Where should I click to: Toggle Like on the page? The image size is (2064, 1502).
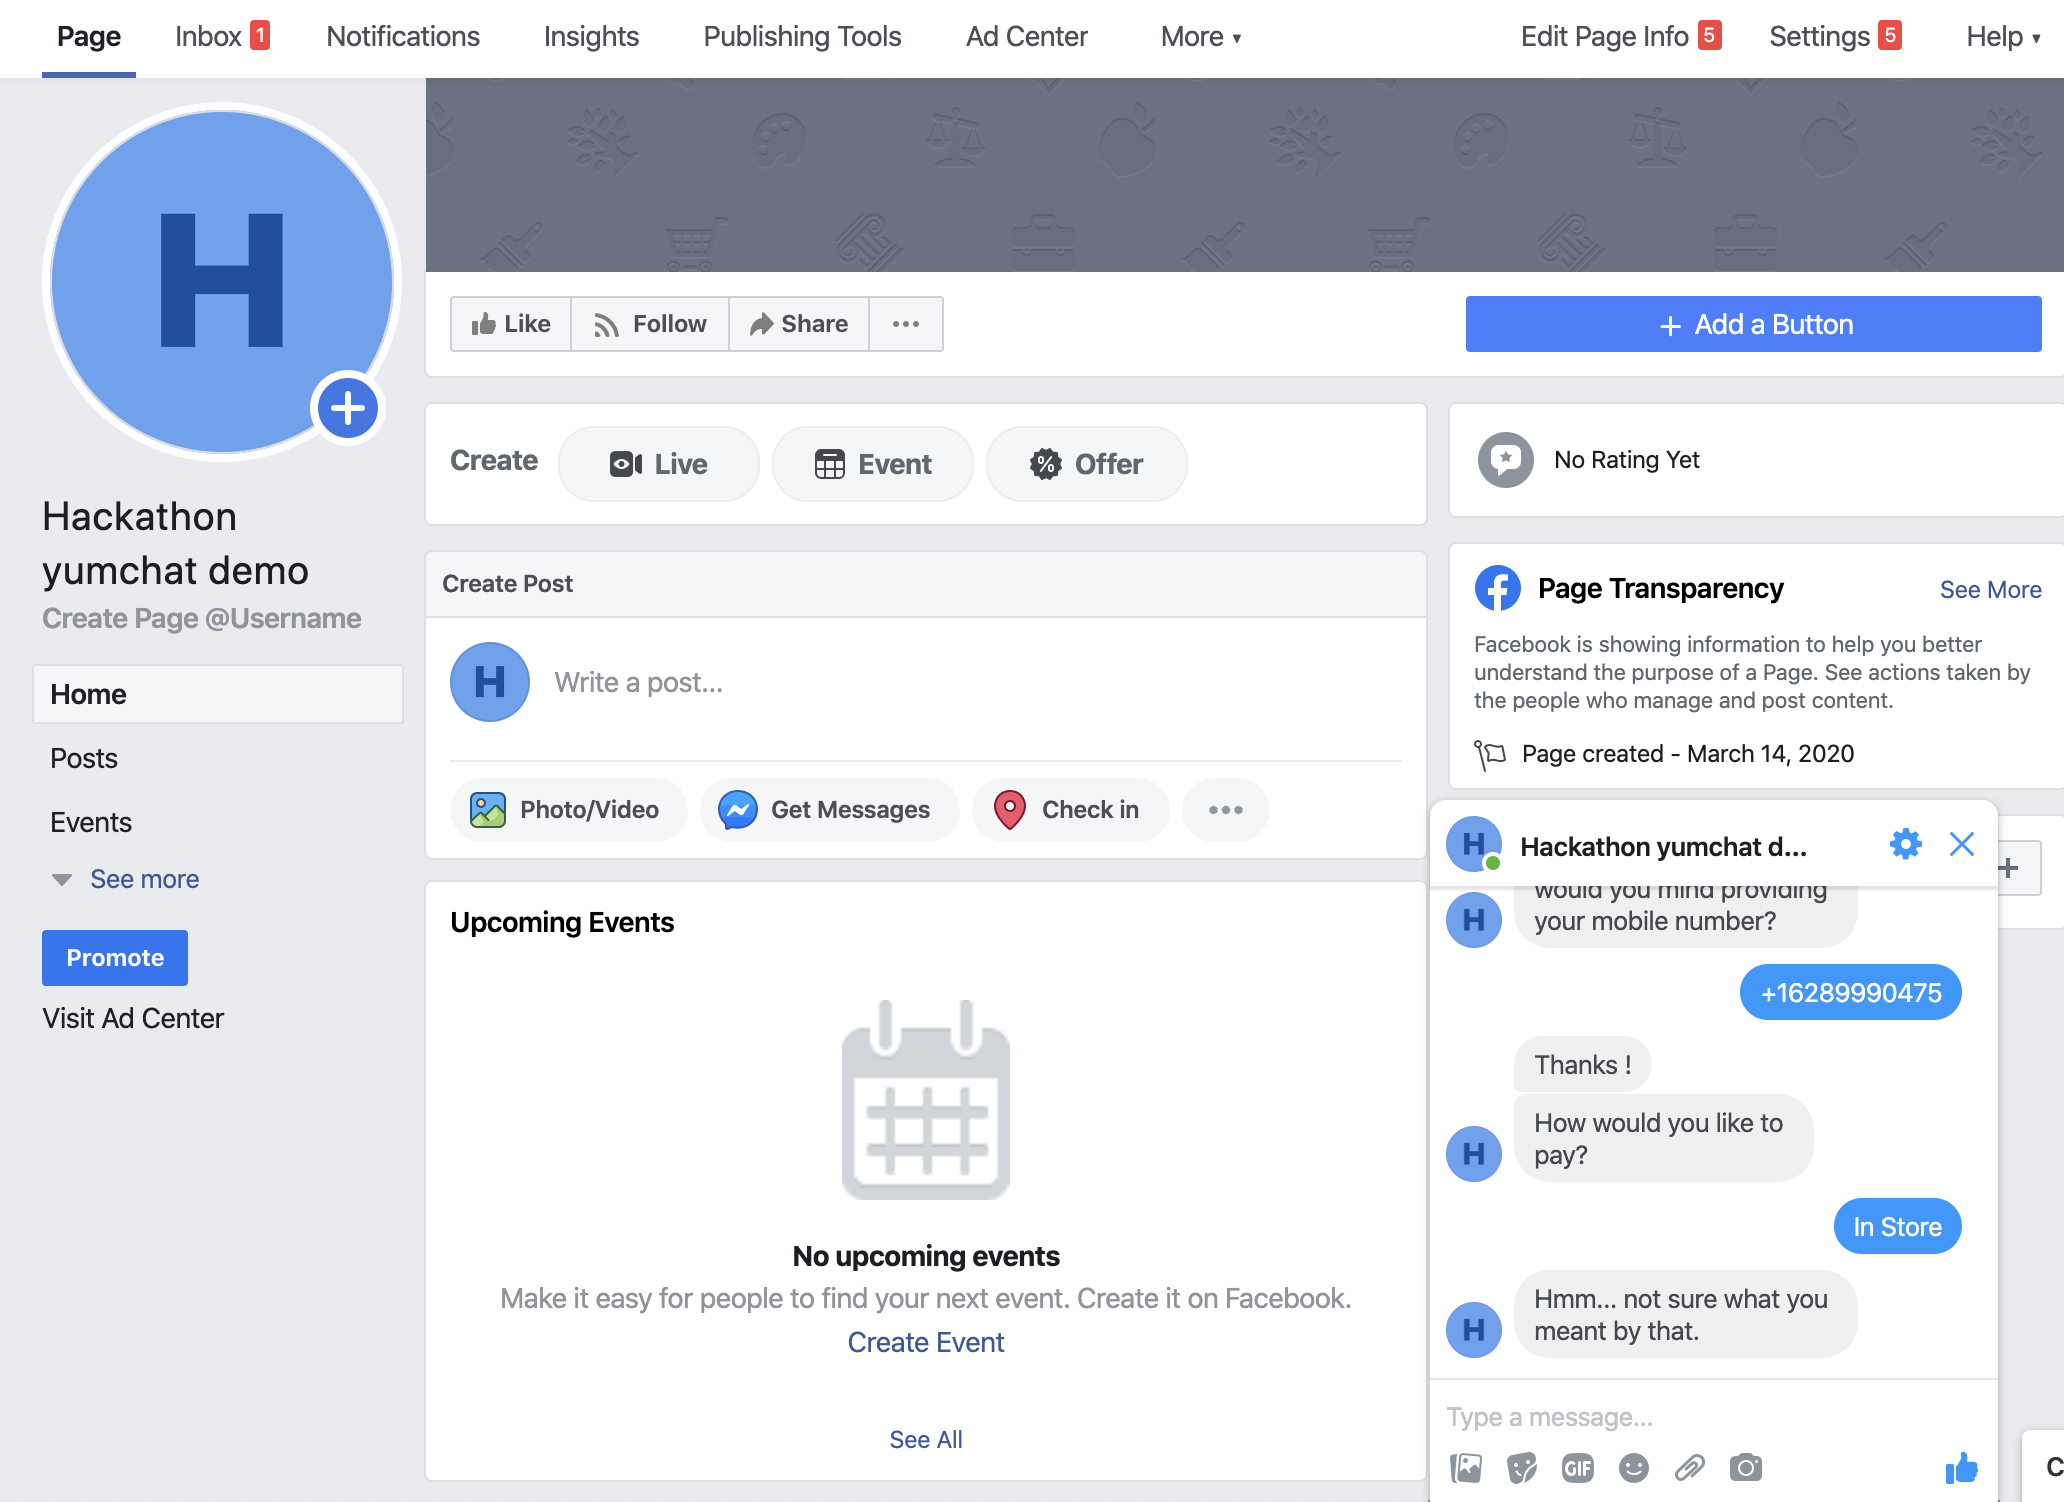point(511,324)
